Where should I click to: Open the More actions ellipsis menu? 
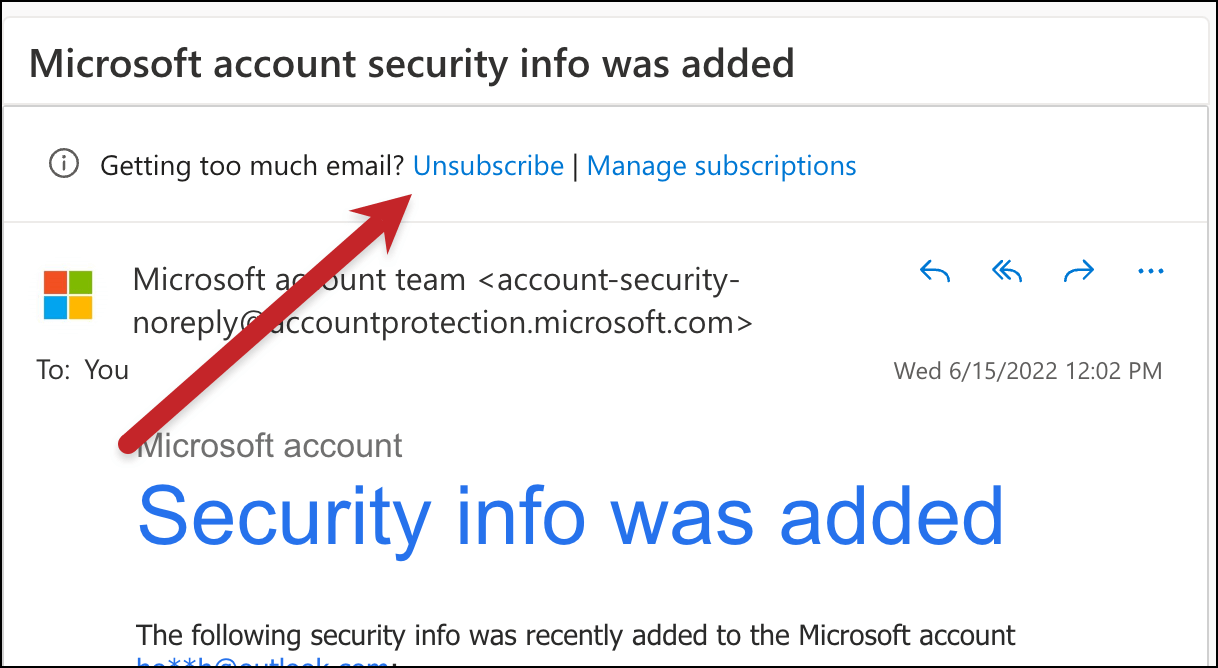coord(1151,271)
